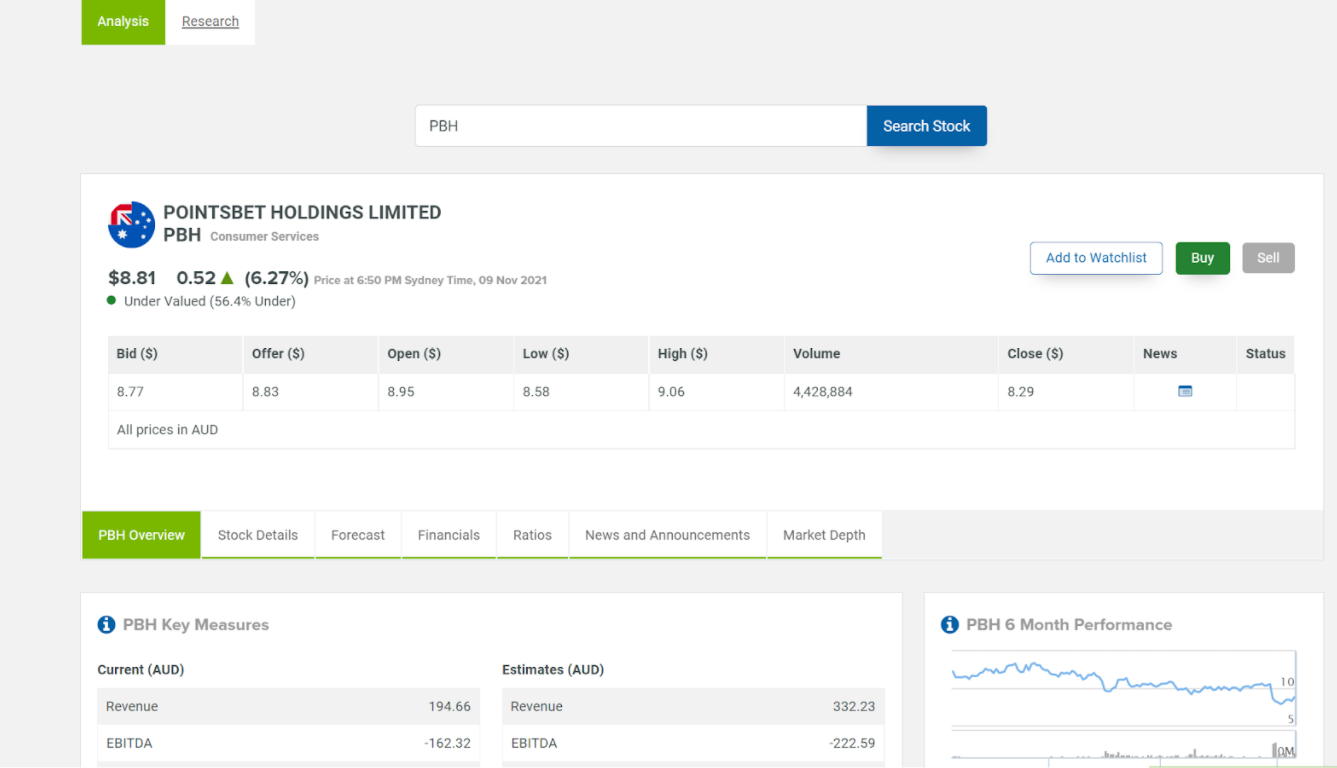Go to the Forecast tab

click(x=358, y=535)
